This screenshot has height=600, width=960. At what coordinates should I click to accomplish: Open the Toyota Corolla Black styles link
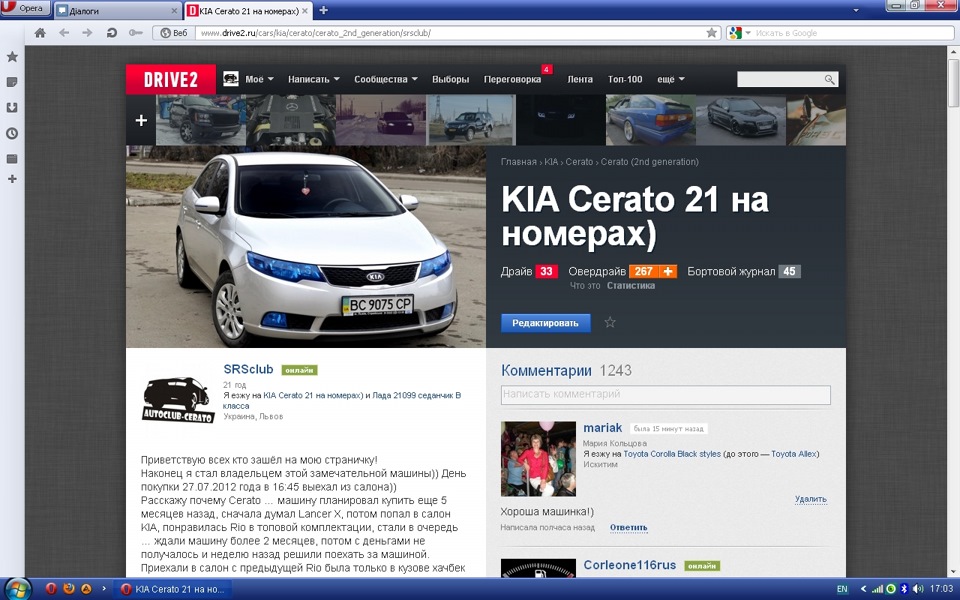point(672,454)
